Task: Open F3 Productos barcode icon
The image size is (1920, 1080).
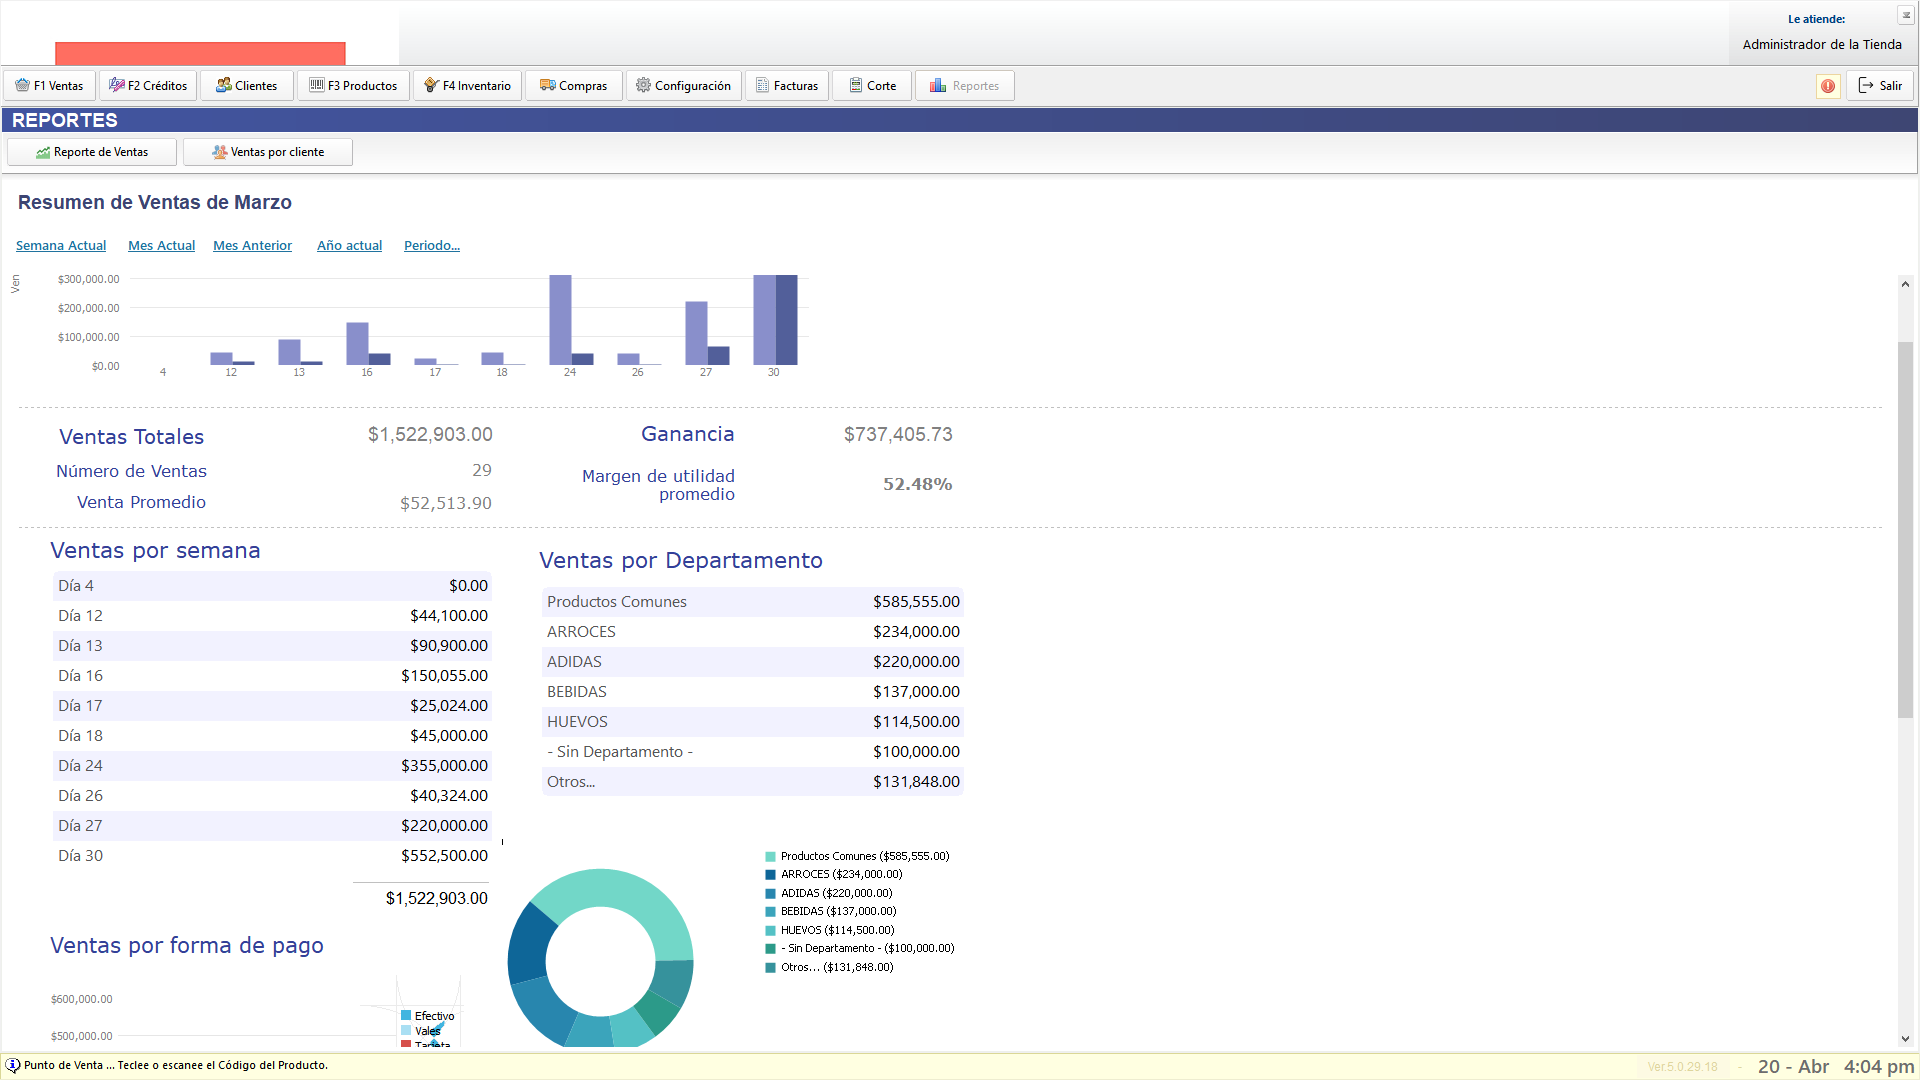Action: [317, 86]
